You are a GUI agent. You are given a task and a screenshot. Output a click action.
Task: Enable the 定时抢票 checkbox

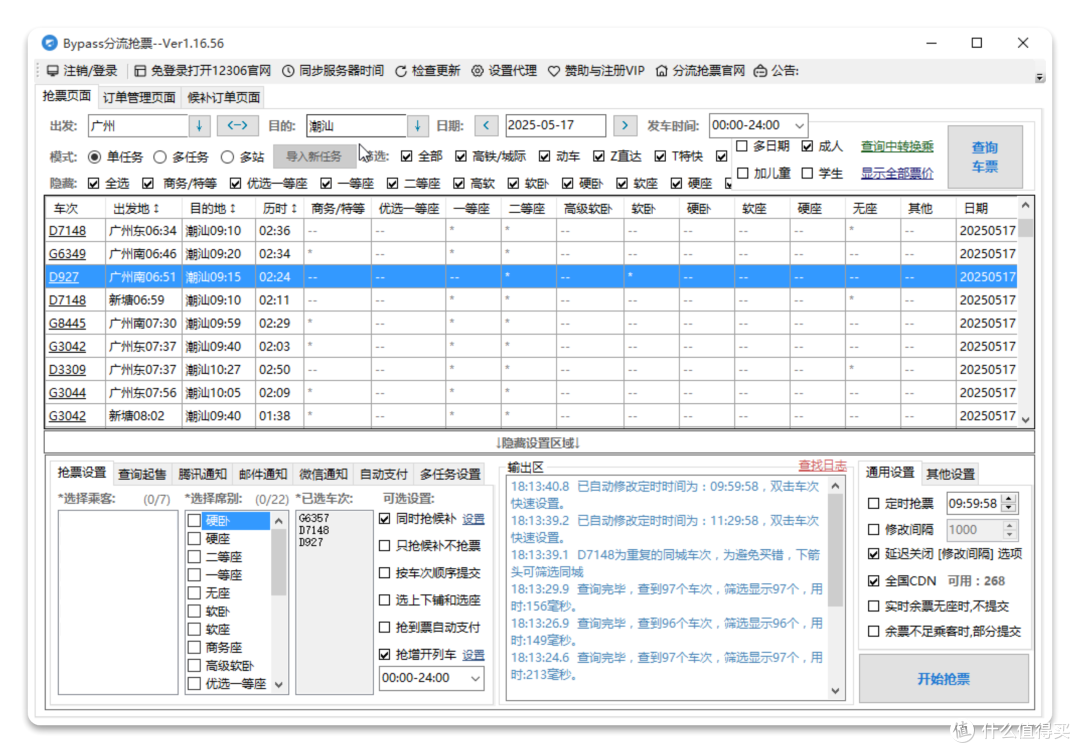pos(873,504)
